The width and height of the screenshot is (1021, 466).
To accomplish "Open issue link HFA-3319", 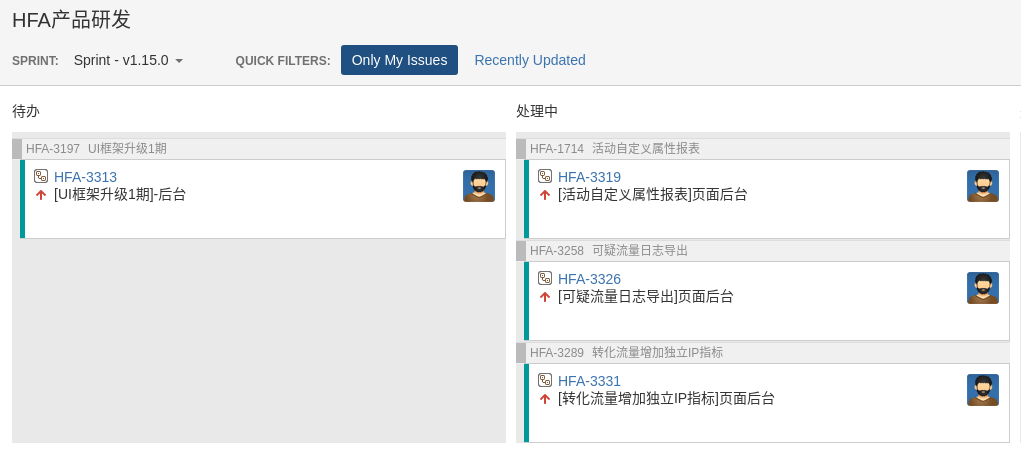I will point(589,177).
